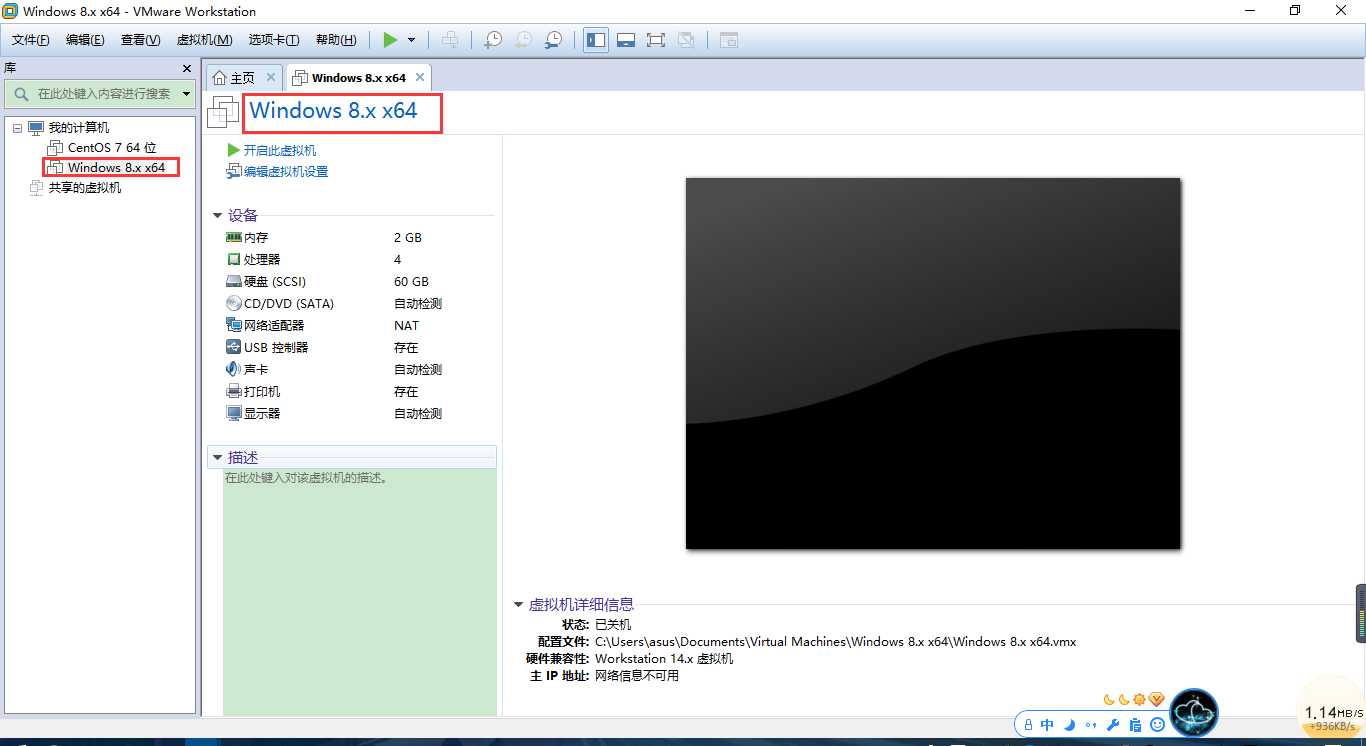1366x746 pixels.
Task: Toggle the IME punctuation mode icon
Action: (x=1090, y=725)
